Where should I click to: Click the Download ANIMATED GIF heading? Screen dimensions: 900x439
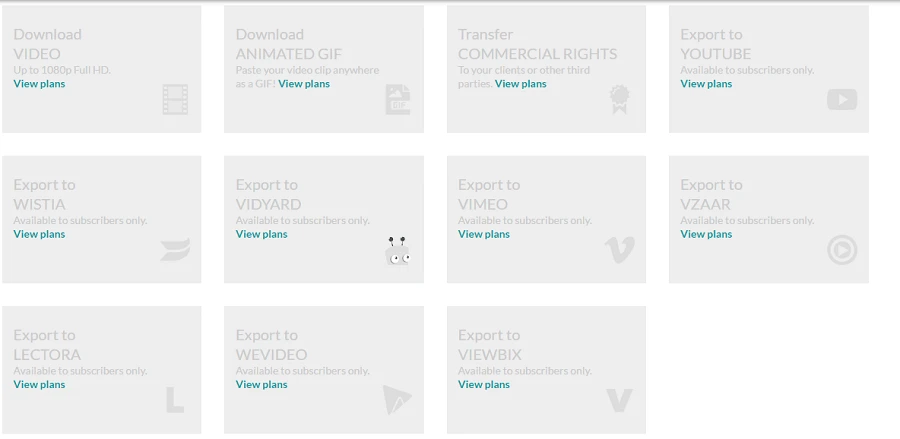click(289, 44)
